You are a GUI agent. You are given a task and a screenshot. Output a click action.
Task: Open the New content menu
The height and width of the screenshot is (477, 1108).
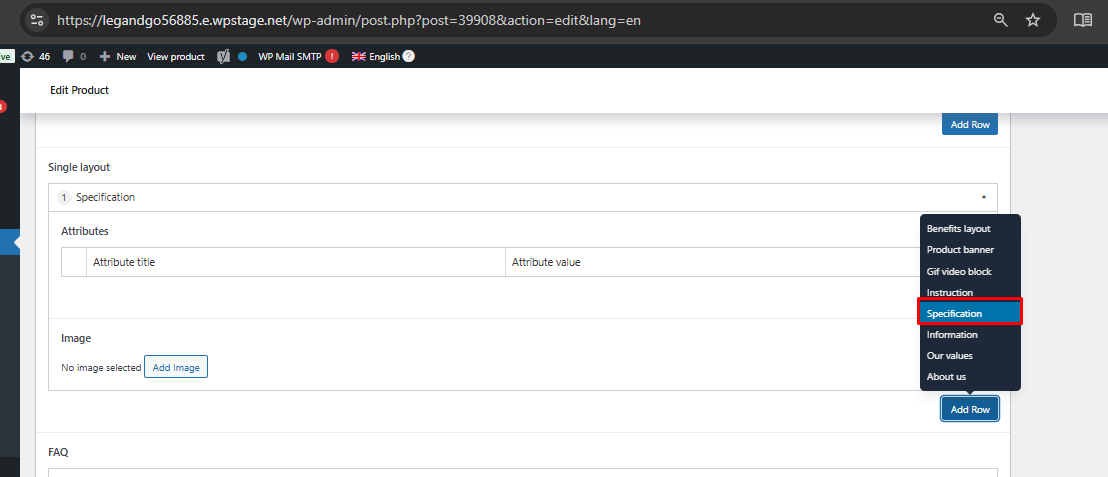118,57
